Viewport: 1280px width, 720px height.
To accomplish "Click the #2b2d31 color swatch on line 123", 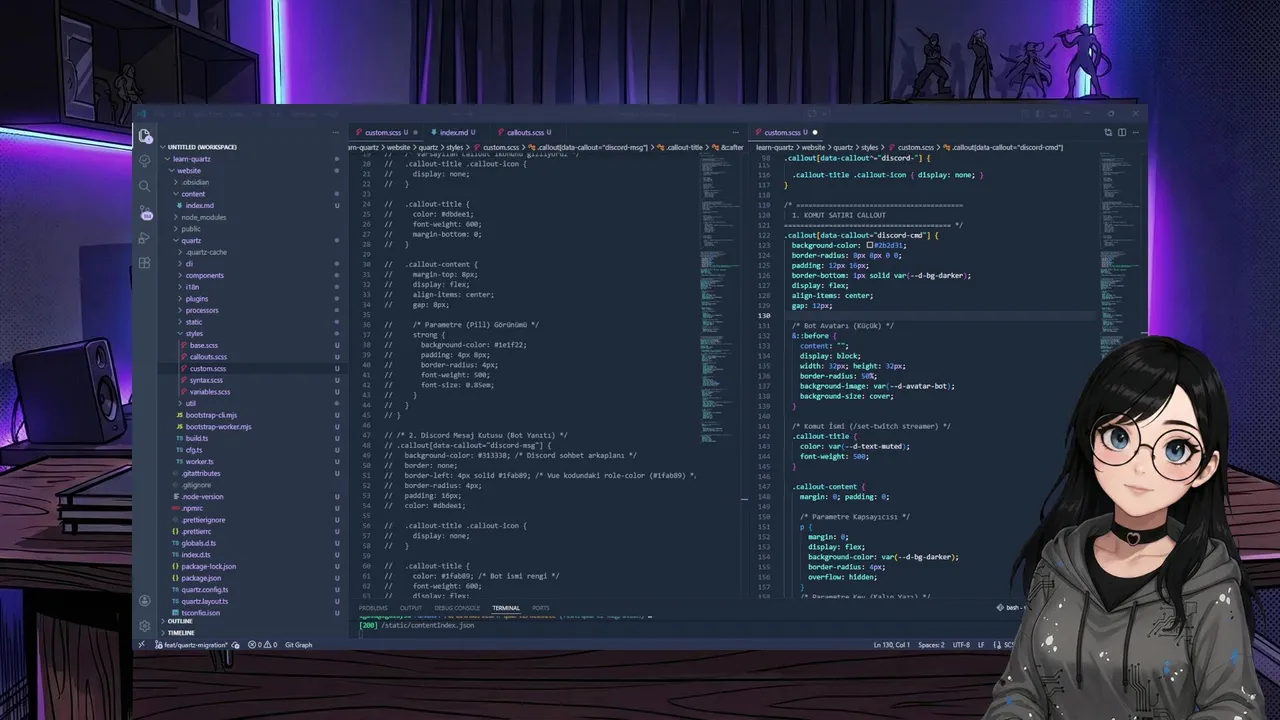I will [871, 245].
